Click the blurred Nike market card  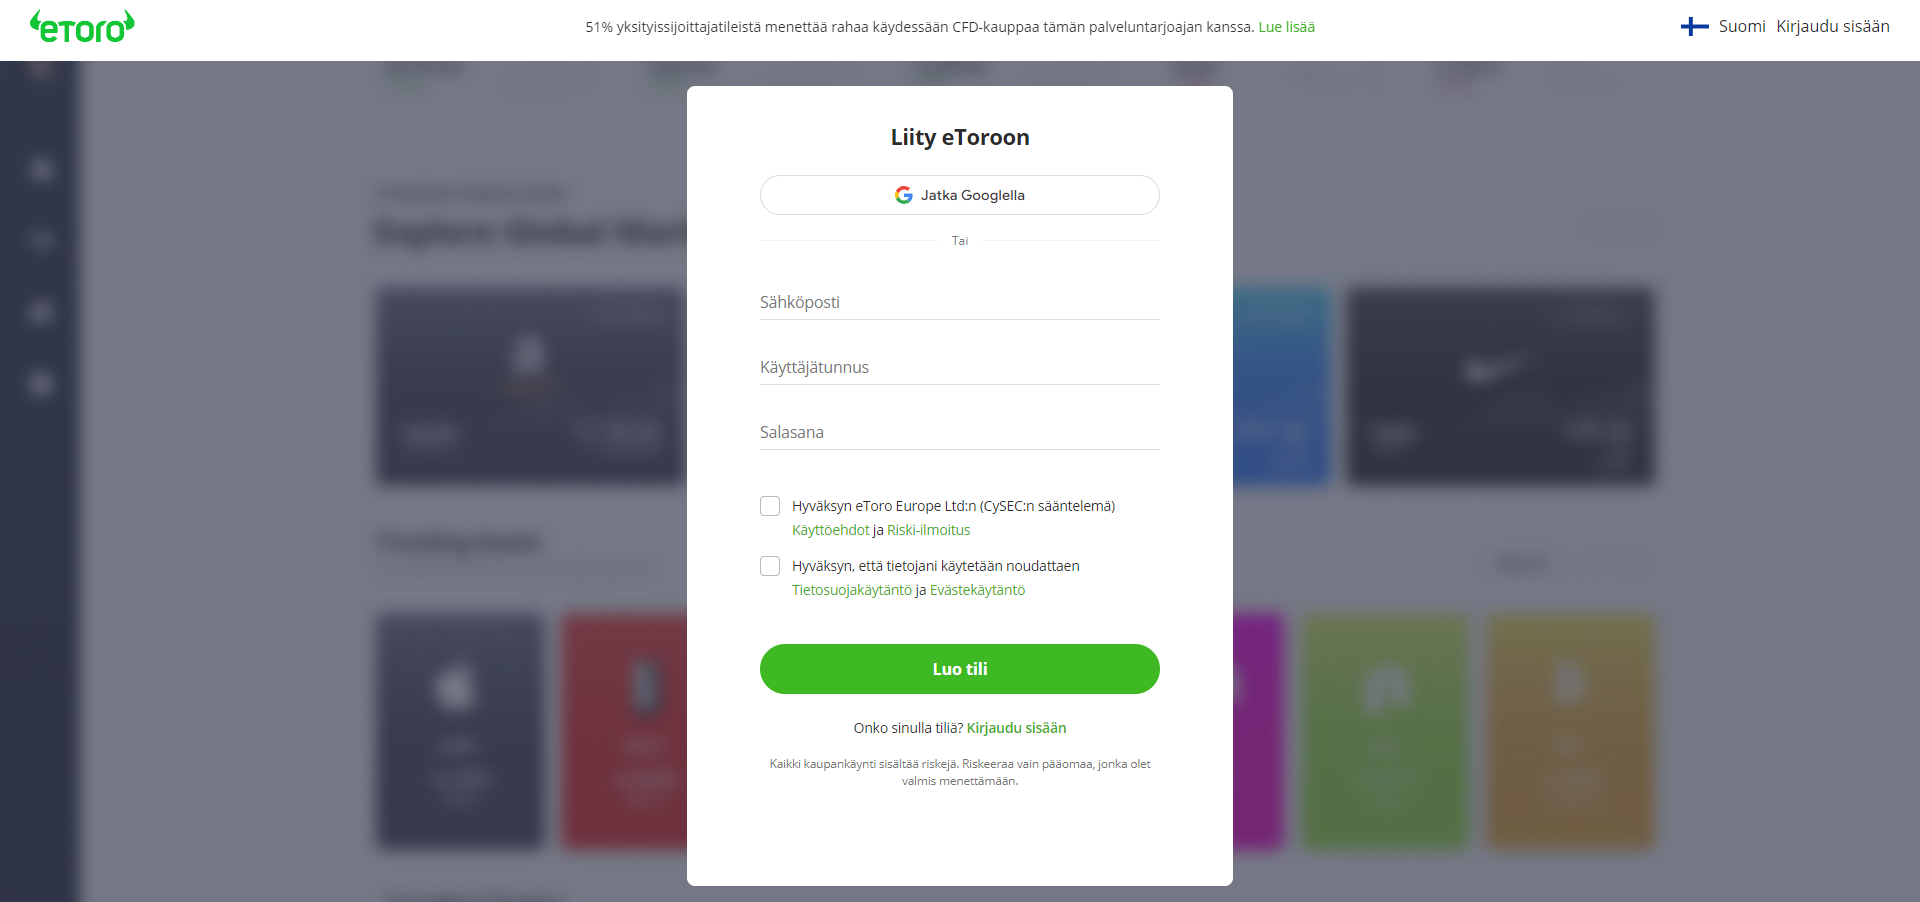point(1499,385)
